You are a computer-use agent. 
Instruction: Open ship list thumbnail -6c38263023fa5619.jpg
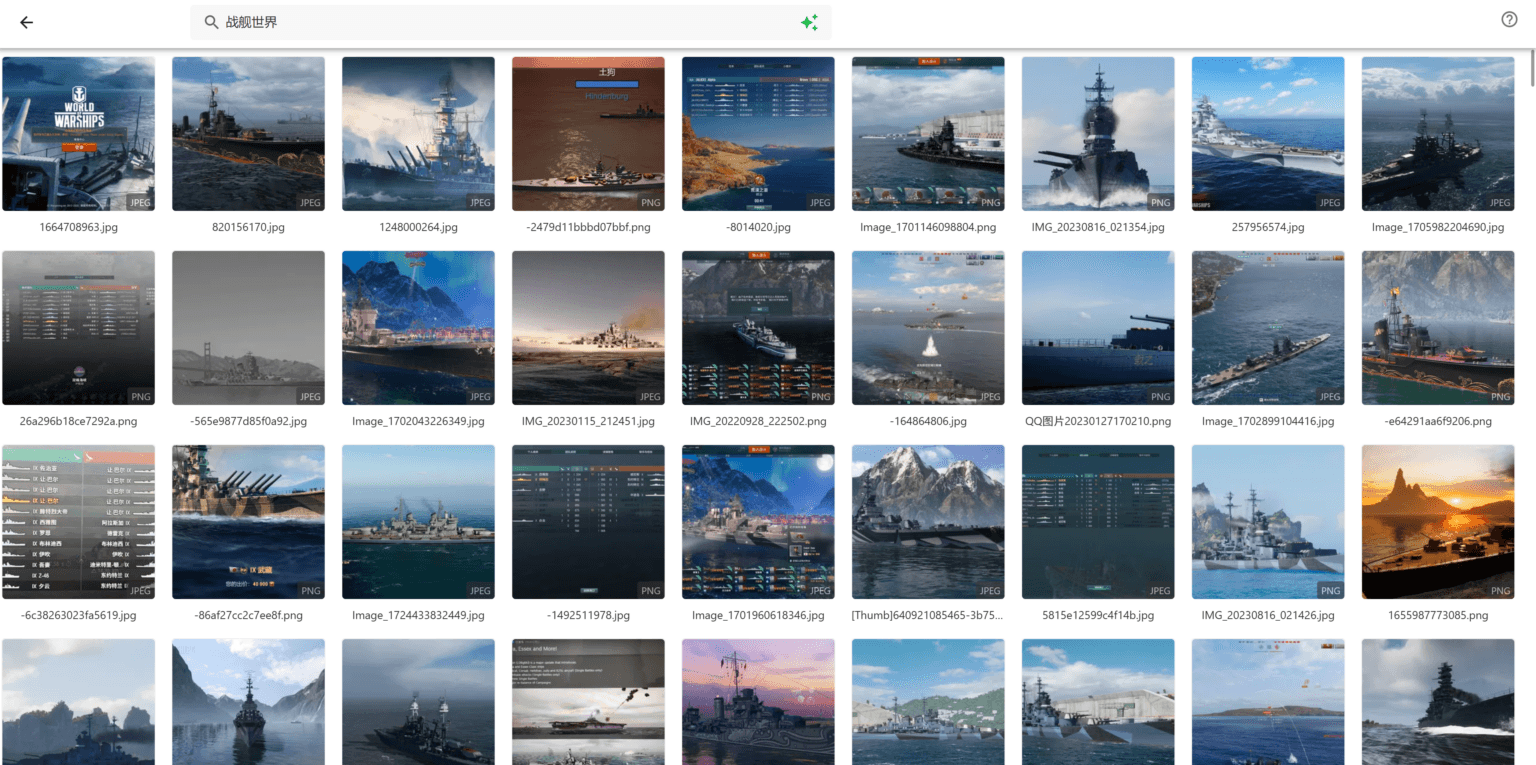click(79, 522)
